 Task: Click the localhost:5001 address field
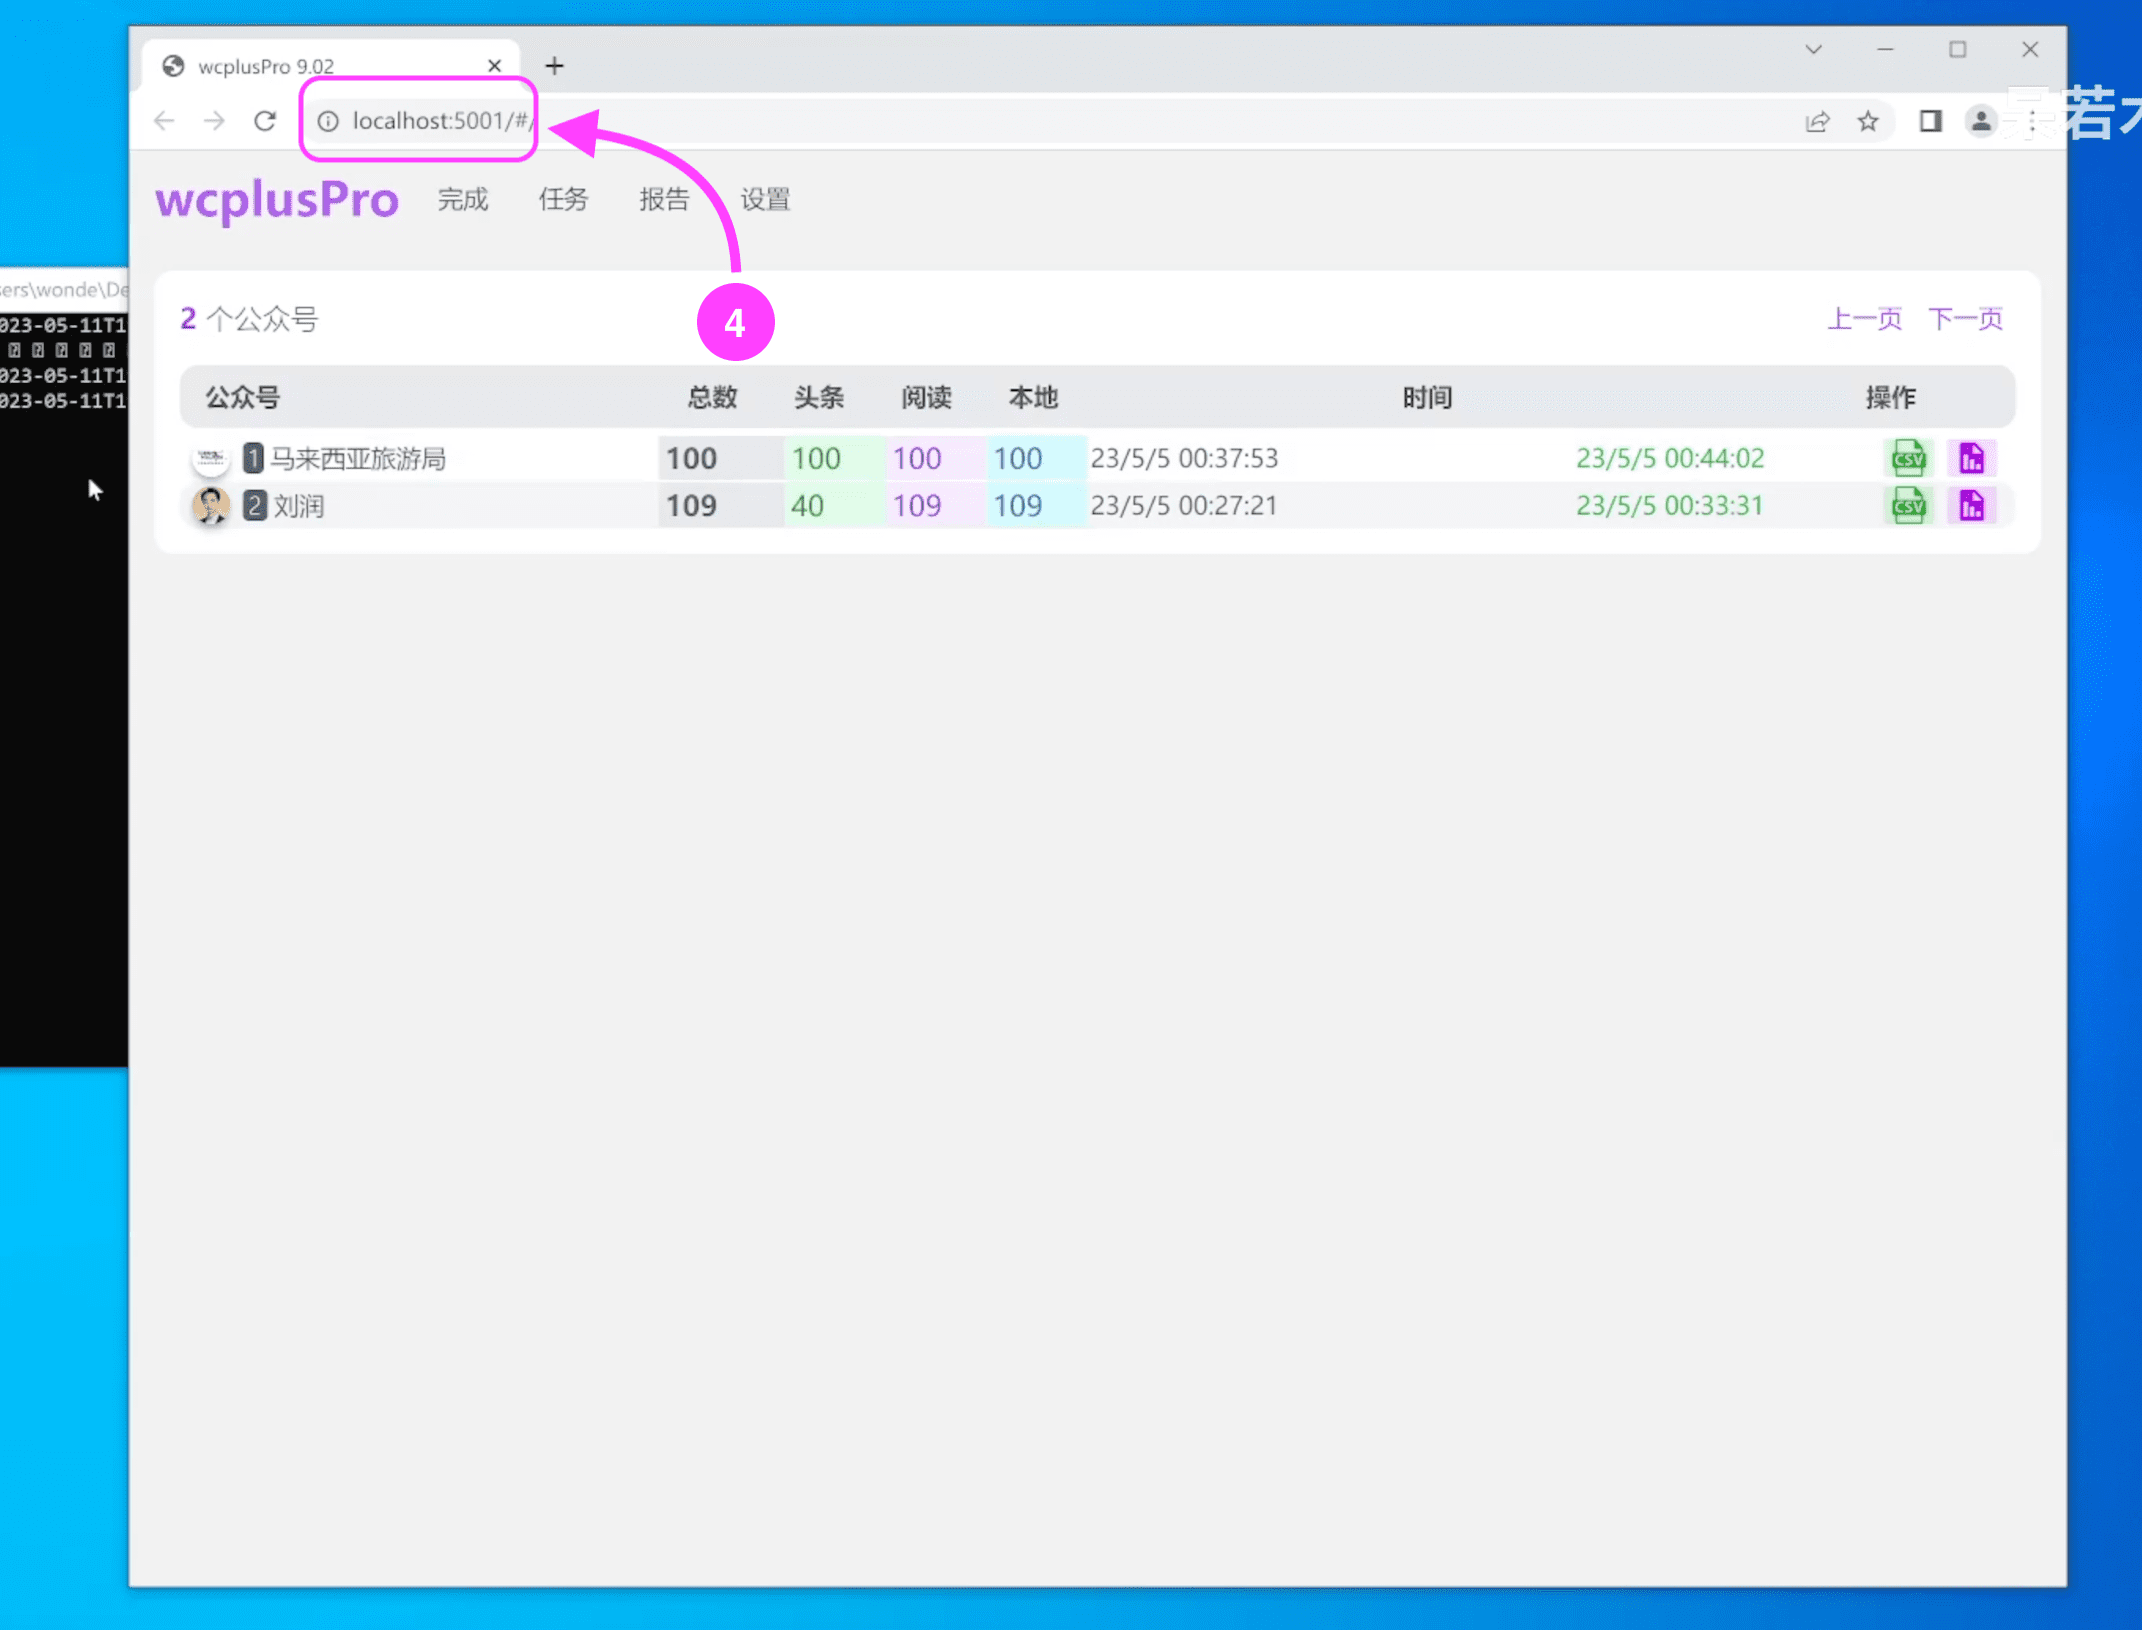(x=440, y=121)
